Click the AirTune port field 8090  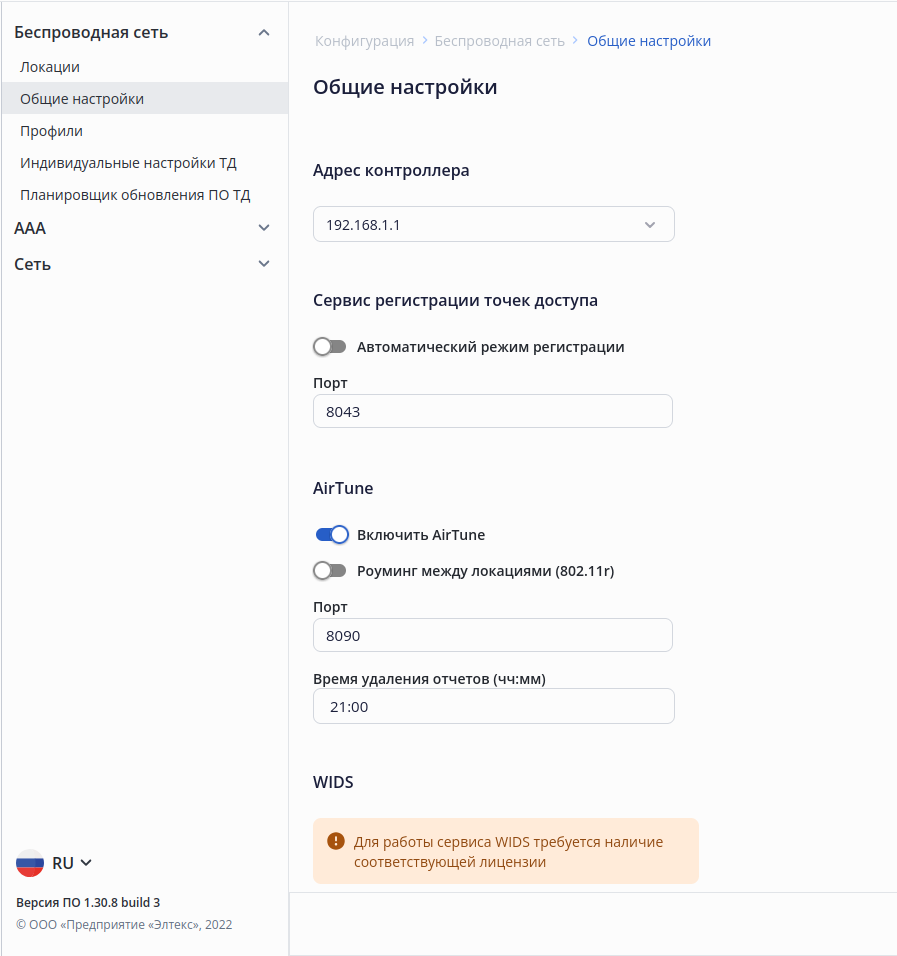point(493,635)
